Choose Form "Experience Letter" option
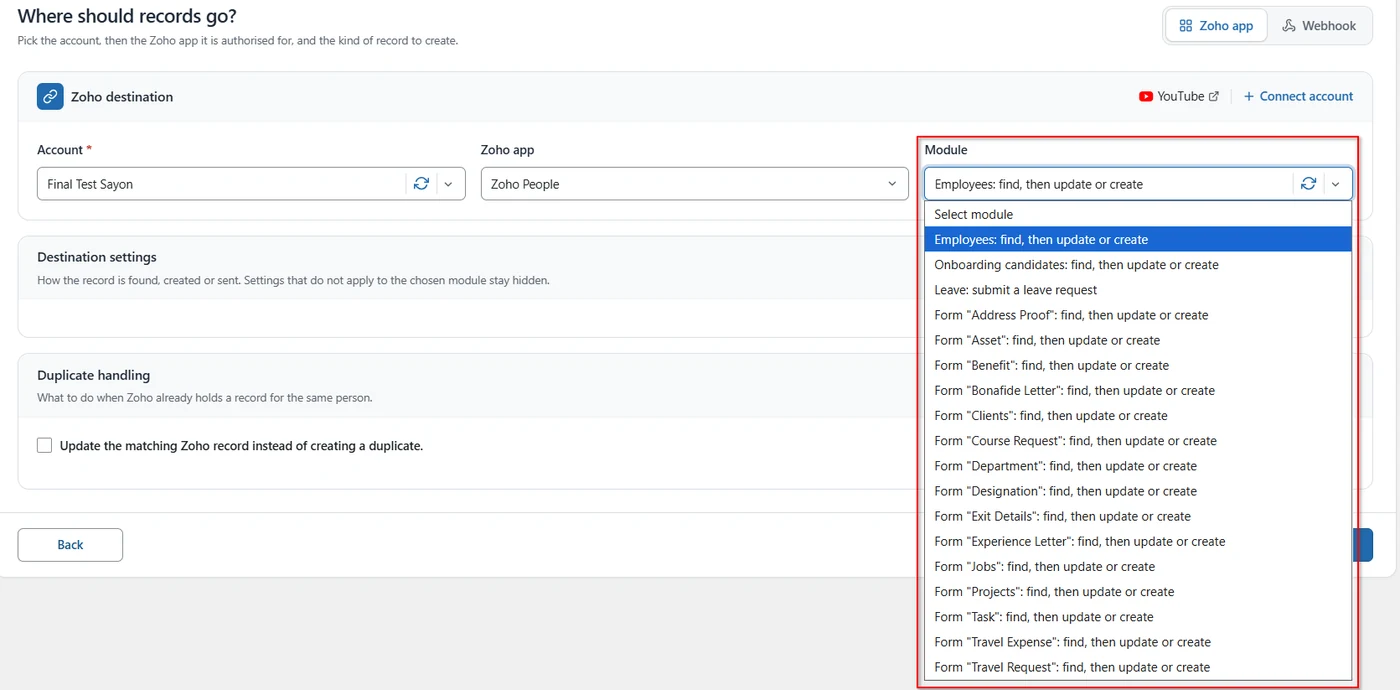The image size is (1400, 690). (1138, 542)
